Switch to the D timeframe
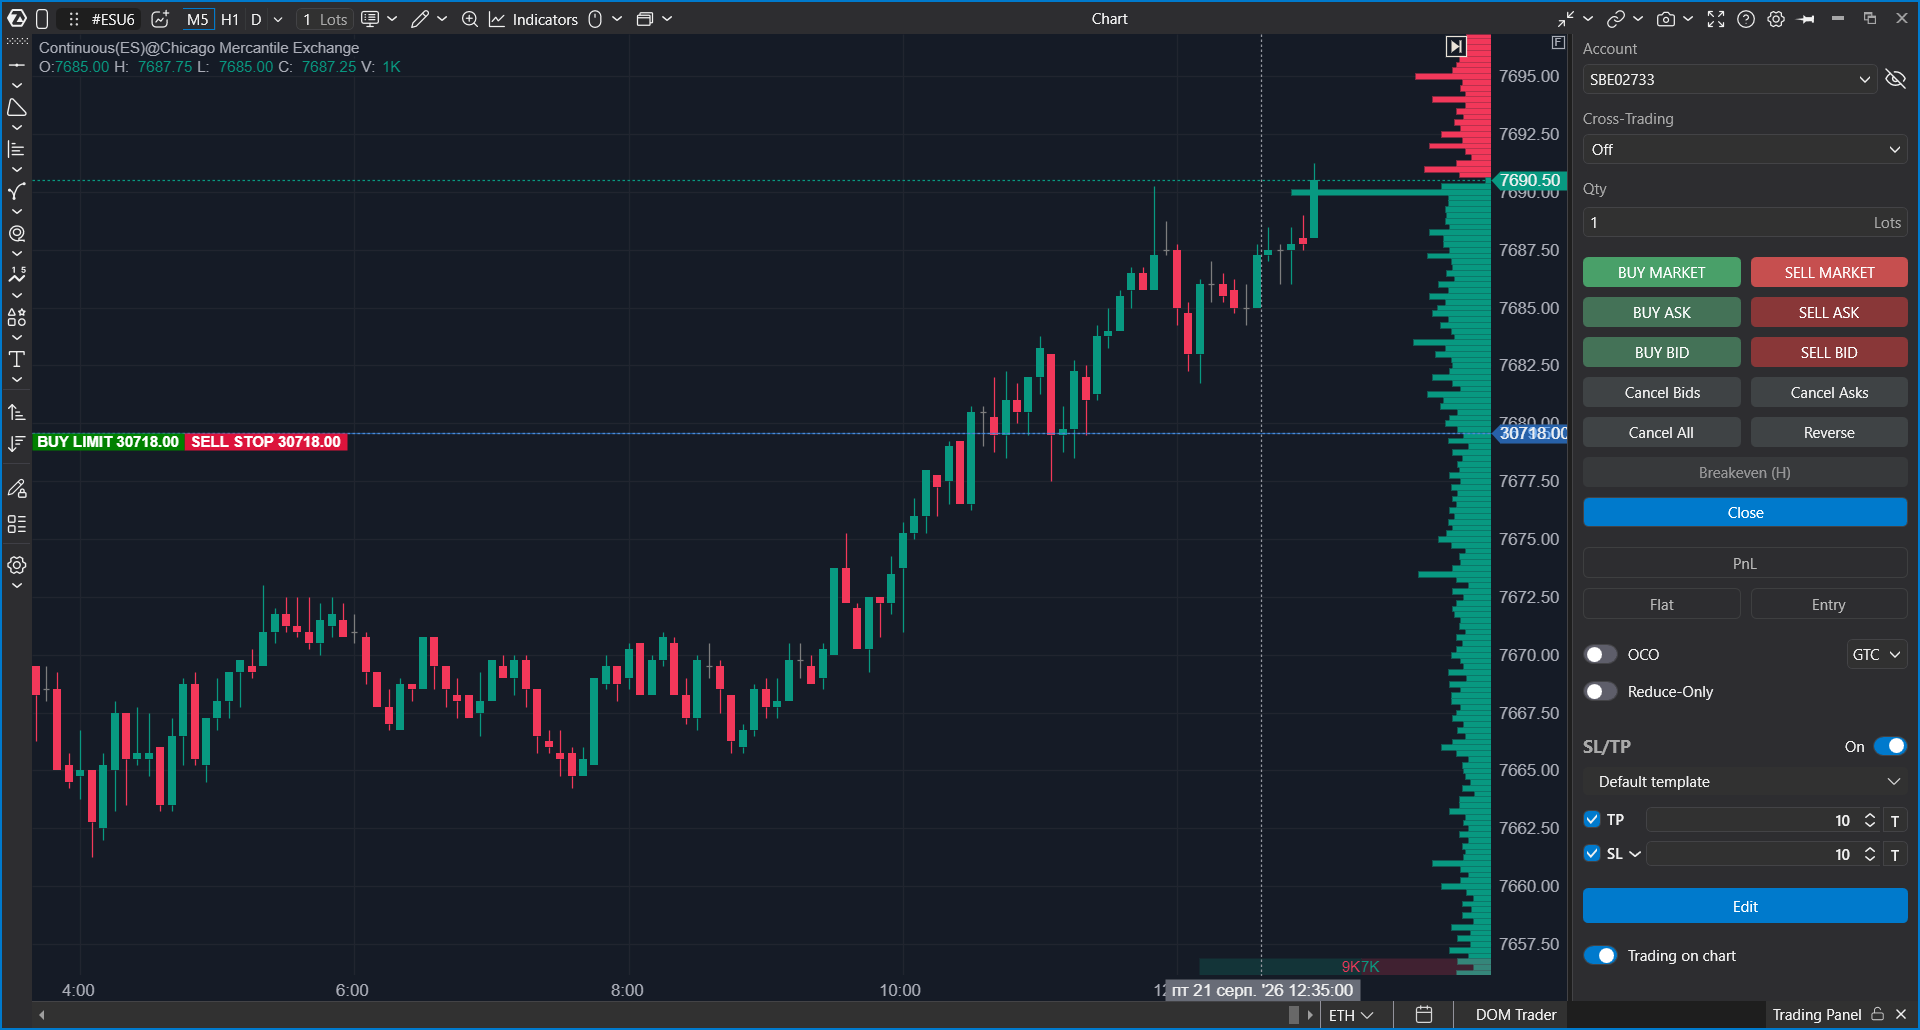The image size is (1920, 1030). click(256, 19)
